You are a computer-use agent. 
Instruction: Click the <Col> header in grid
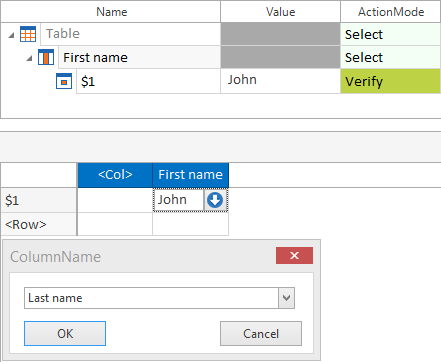coord(115,175)
